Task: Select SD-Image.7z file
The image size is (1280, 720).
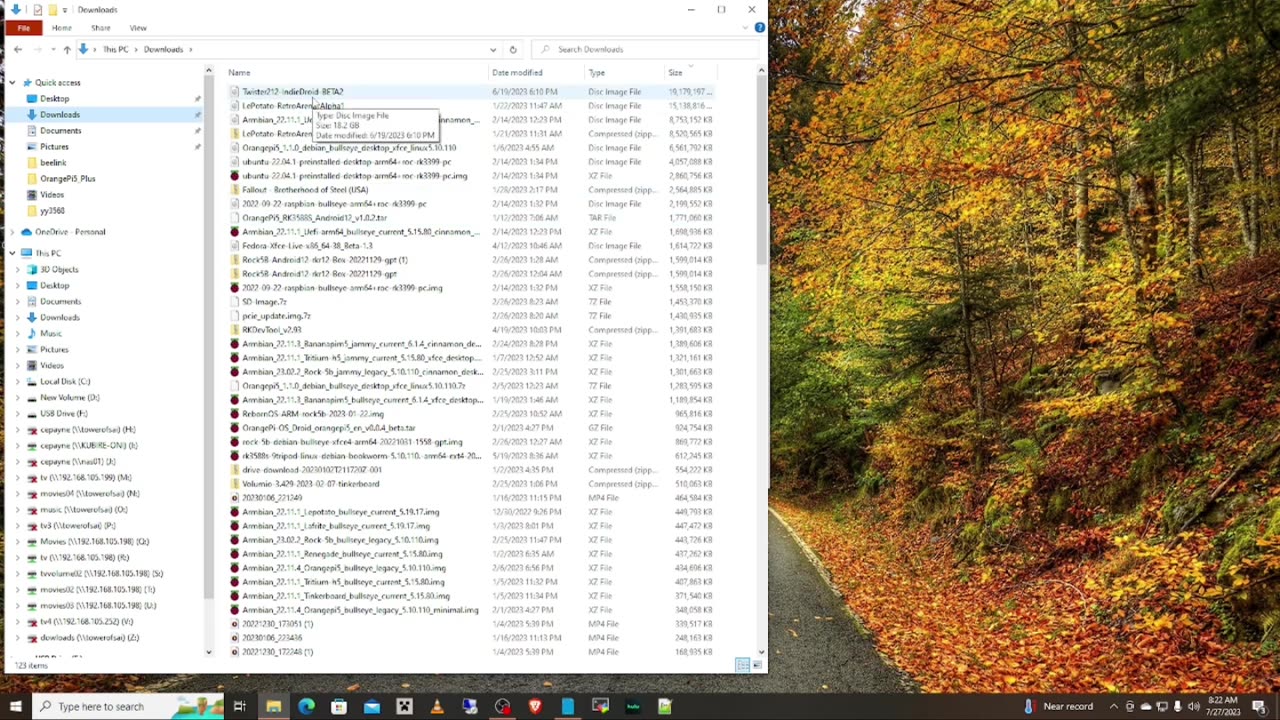Action: pos(264,301)
